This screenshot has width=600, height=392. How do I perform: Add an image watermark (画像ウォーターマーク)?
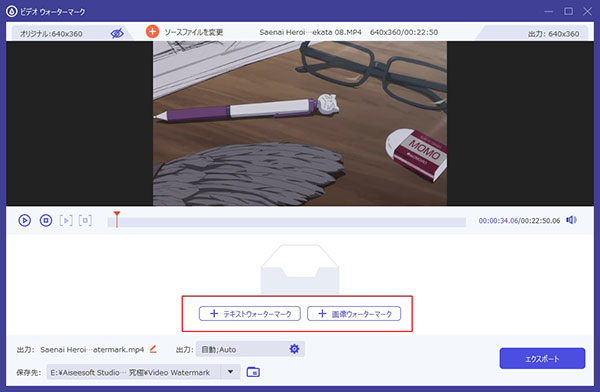point(354,314)
